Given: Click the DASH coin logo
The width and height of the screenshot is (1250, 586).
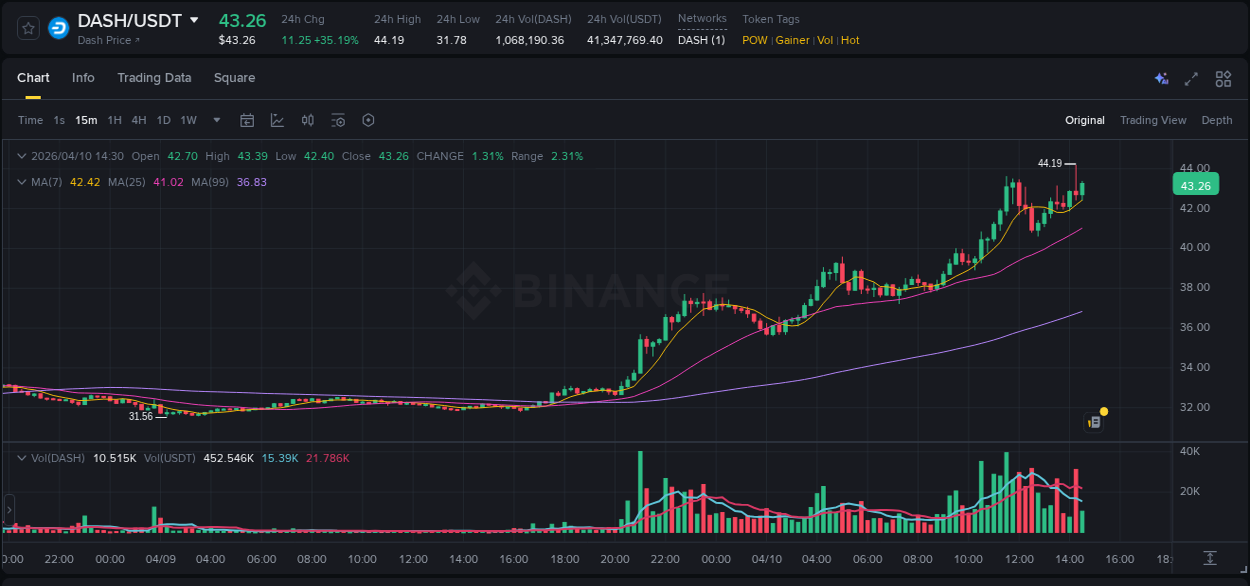Looking at the screenshot, I should pyautogui.click(x=58, y=27).
